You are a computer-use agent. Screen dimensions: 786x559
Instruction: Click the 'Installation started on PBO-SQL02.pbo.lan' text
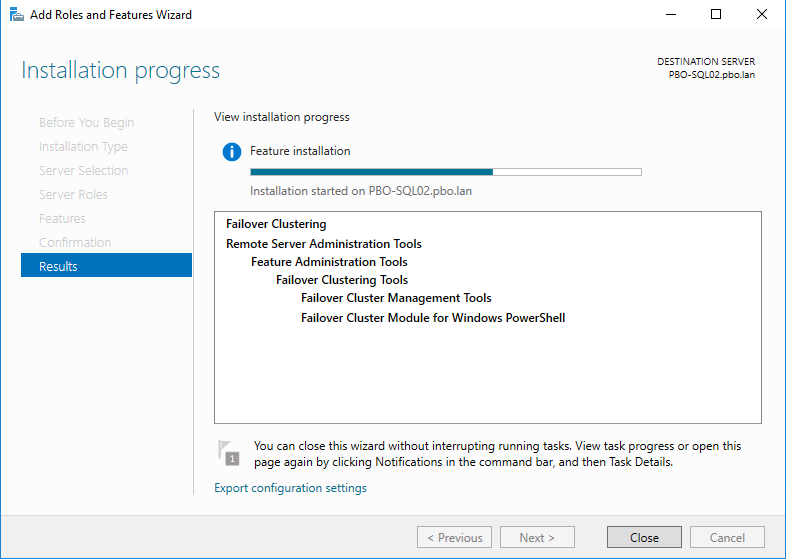click(361, 191)
